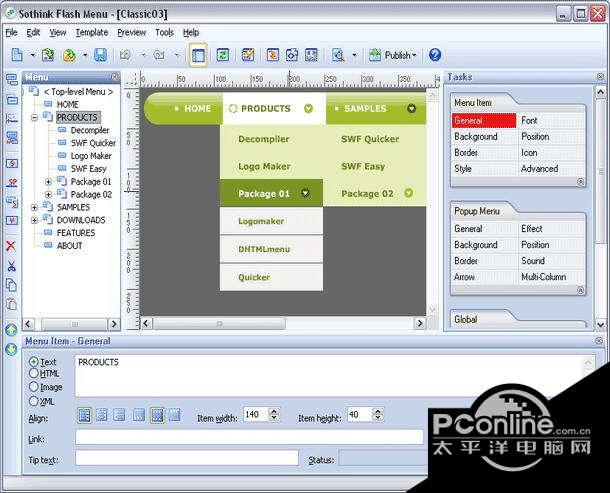Select the HTML radio button
The height and width of the screenshot is (493, 610).
34,373
